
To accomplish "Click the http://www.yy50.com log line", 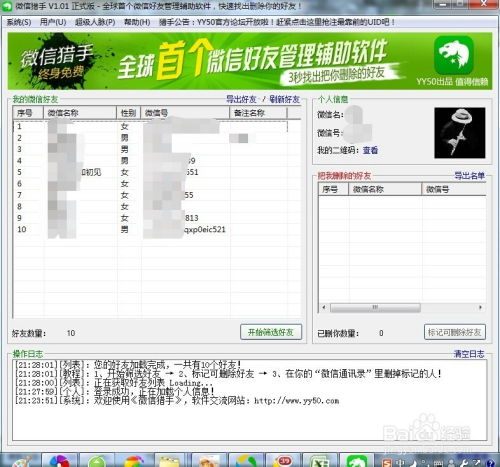I will pos(177,400).
